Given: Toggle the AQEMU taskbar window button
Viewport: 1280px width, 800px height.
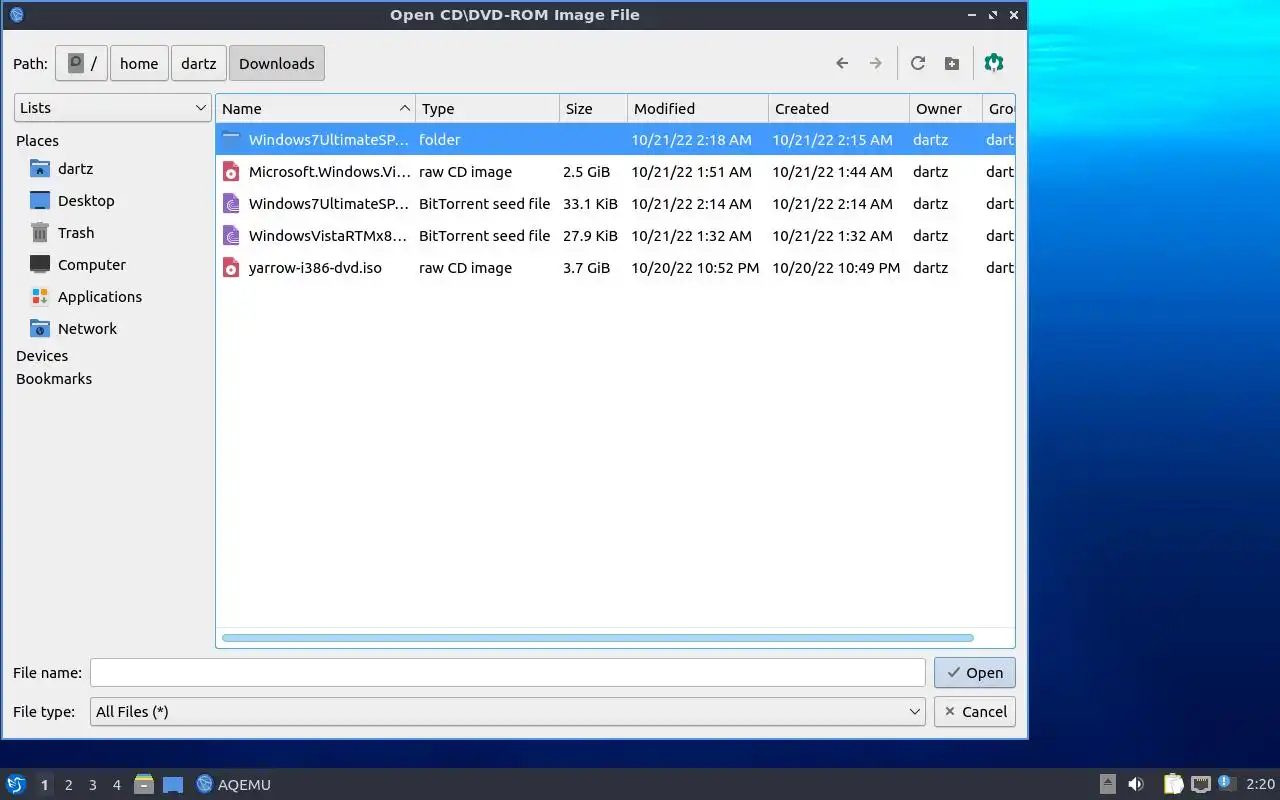Looking at the screenshot, I should [234, 785].
